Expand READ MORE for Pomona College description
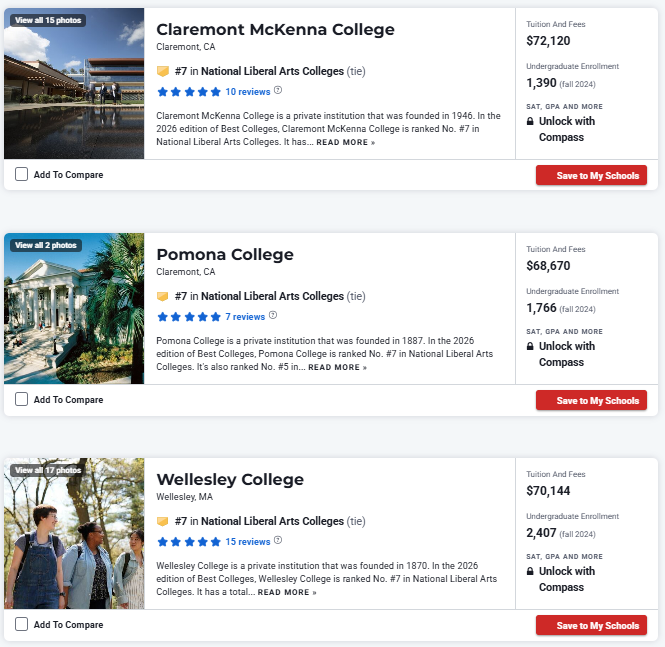665x647 pixels. click(337, 368)
